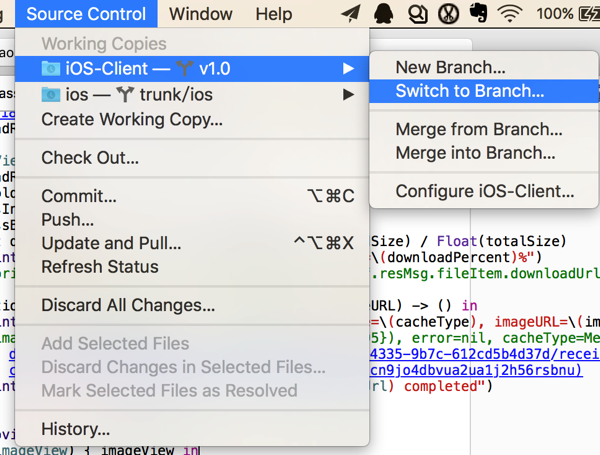
Task: Click the scissors circle menu bar icon
Action: (x=449, y=14)
